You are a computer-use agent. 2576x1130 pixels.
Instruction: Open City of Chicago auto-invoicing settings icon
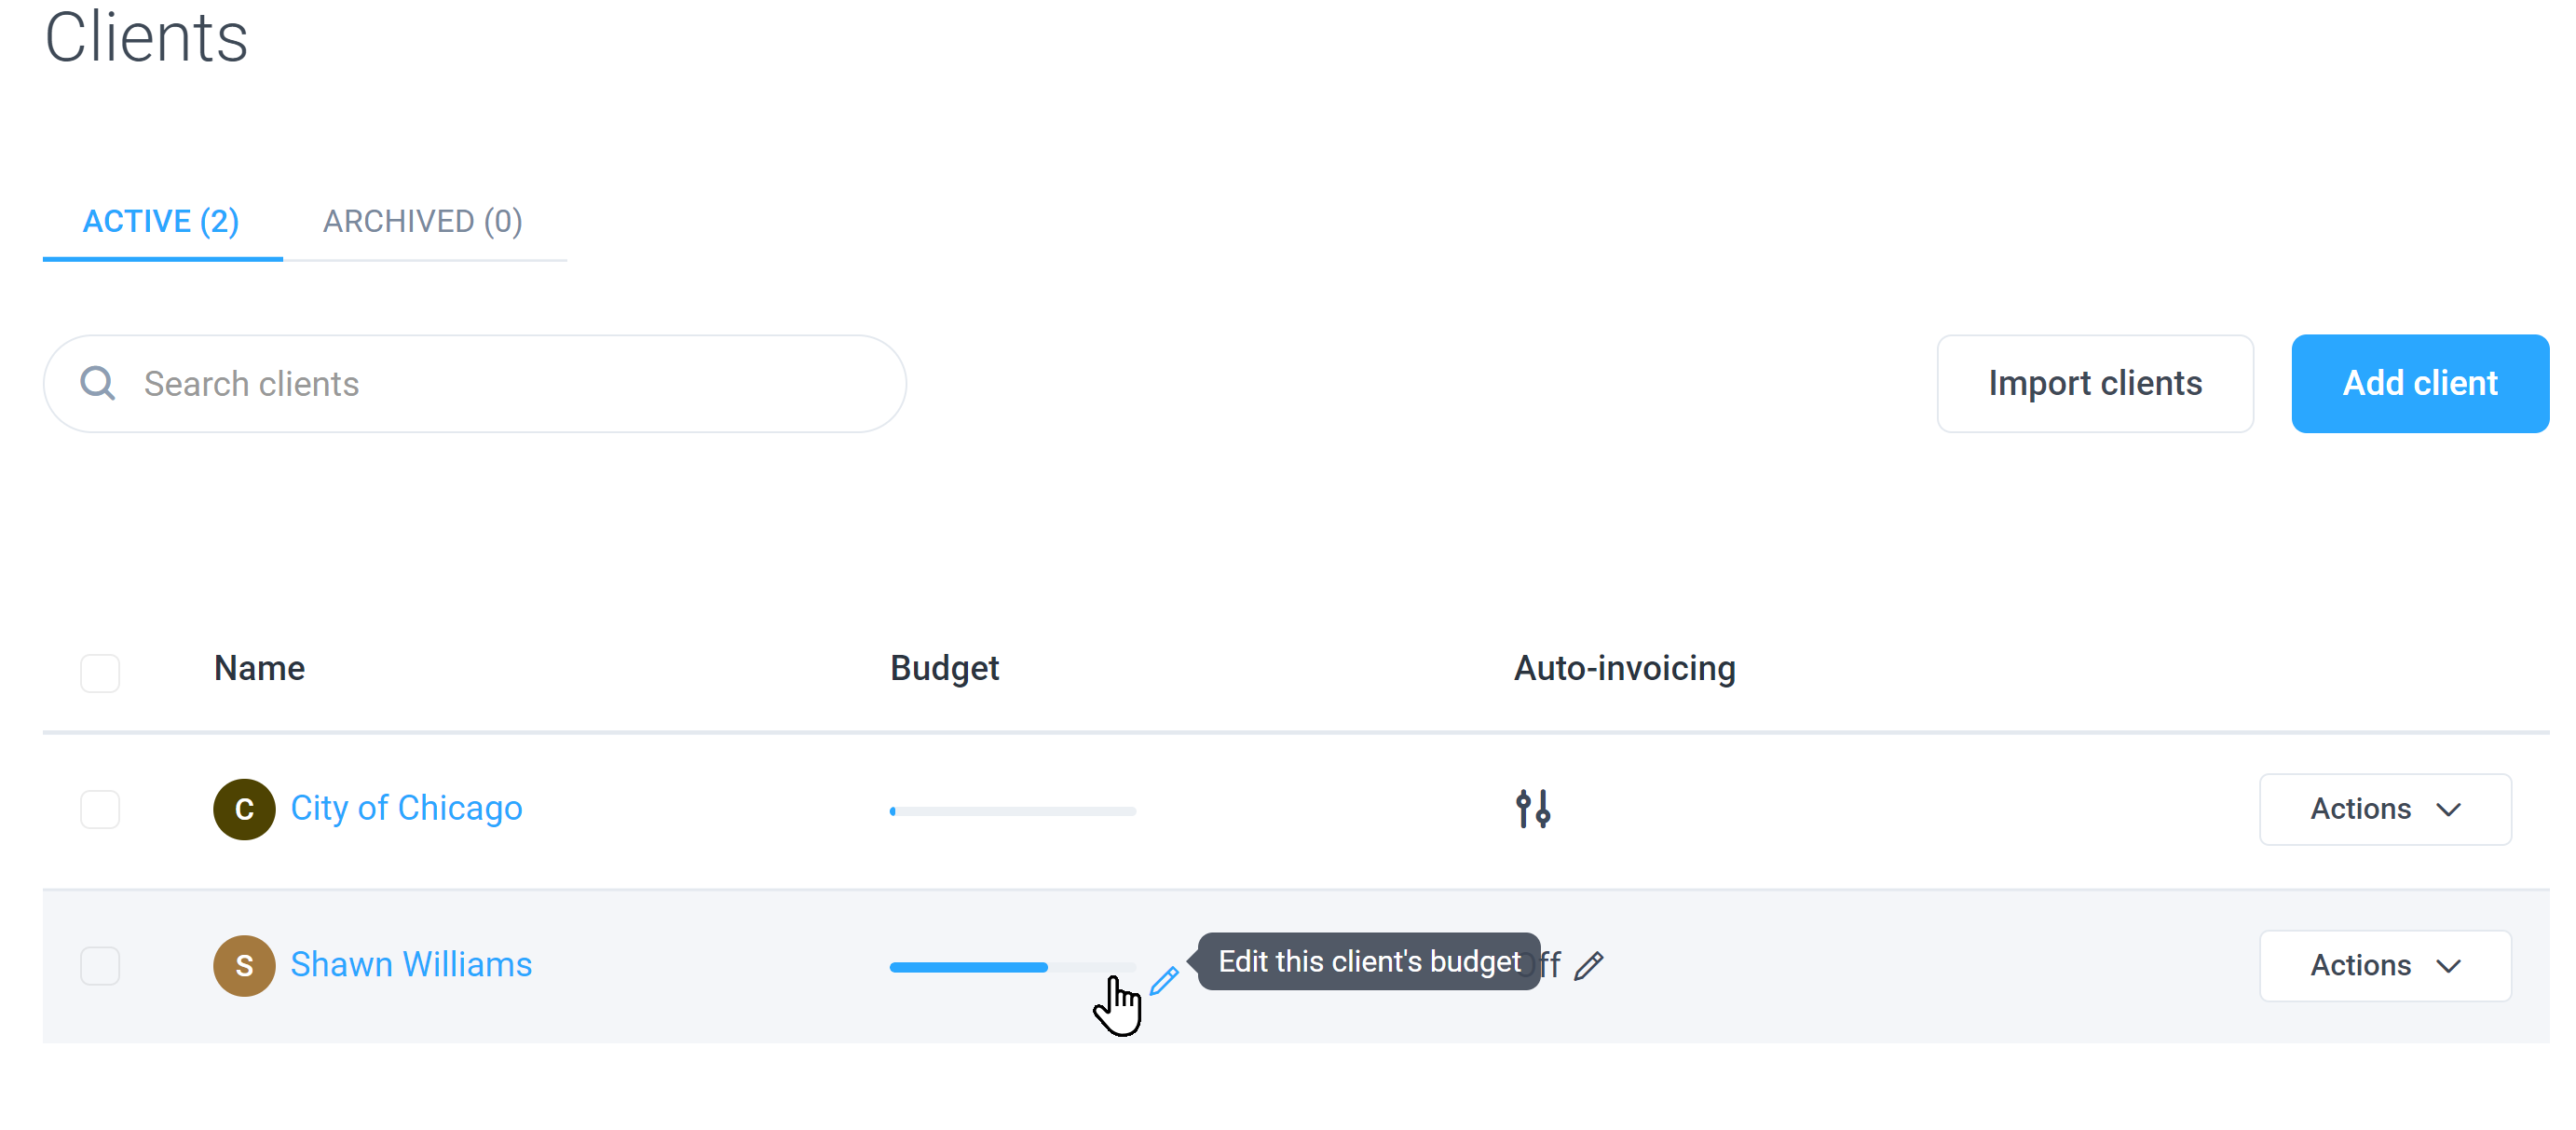pyautogui.click(x=1533, y=809)
